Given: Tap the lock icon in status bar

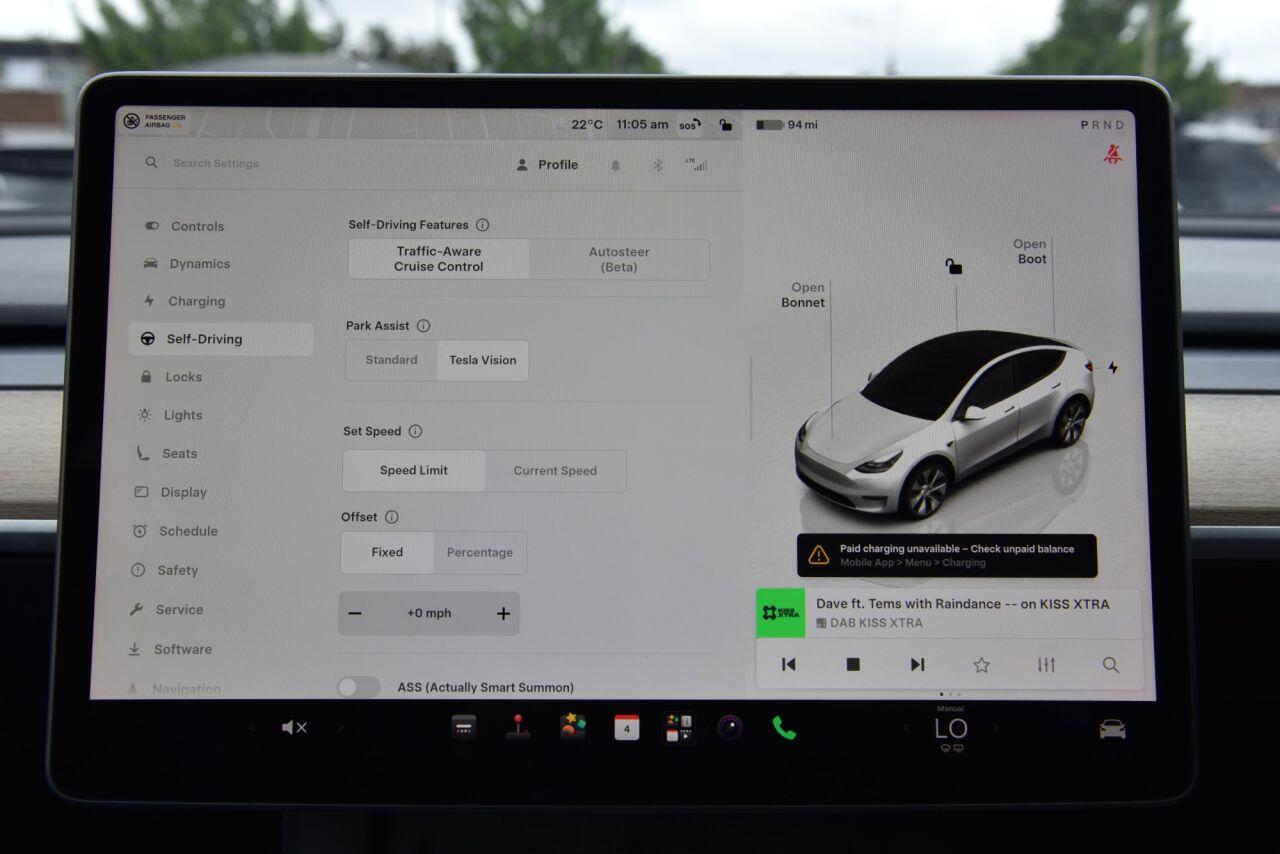Looking at the screenshot, I should click(x=726, y=125).
